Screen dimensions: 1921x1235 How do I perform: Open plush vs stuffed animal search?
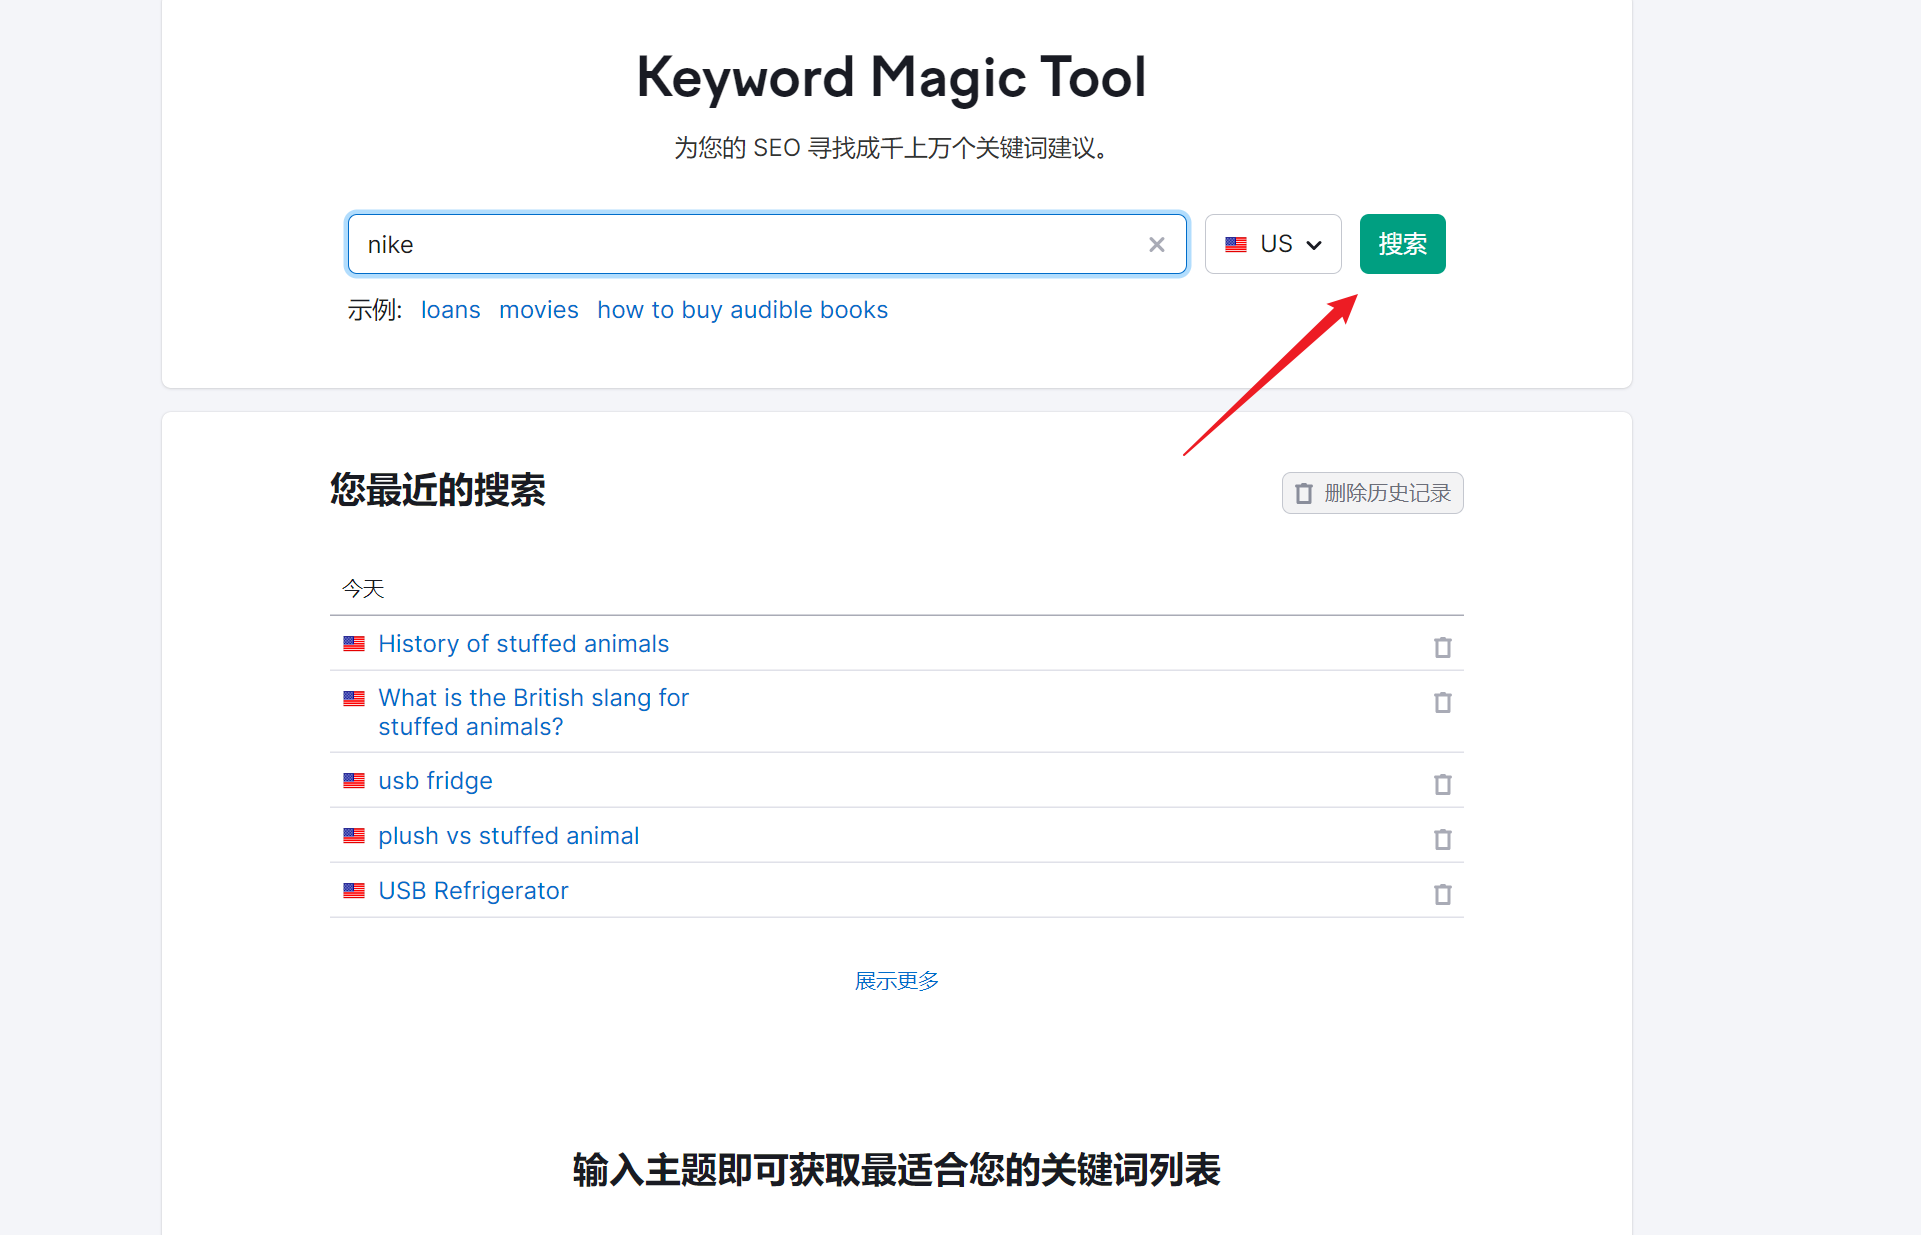[508, 836]
